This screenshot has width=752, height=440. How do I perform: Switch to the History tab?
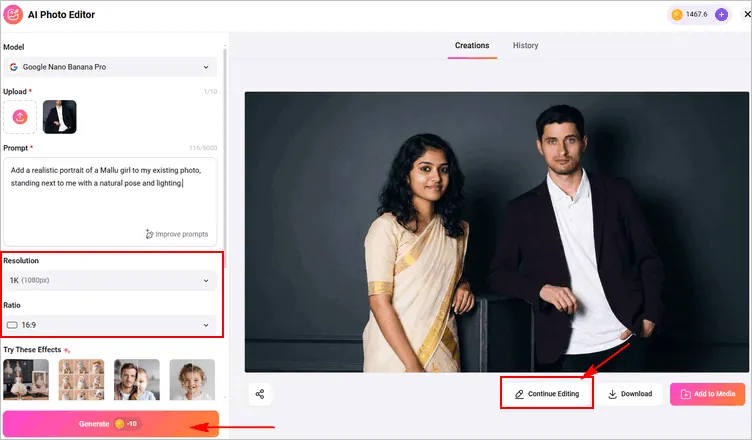pos(526,46)
